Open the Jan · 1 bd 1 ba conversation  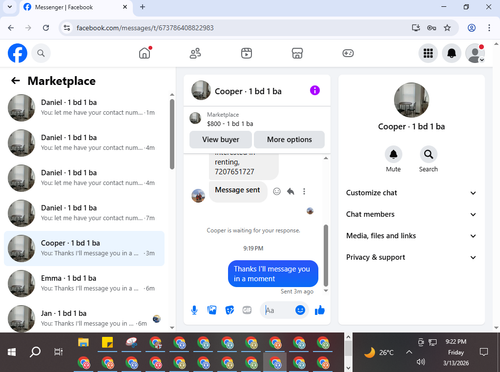[84, 318]
